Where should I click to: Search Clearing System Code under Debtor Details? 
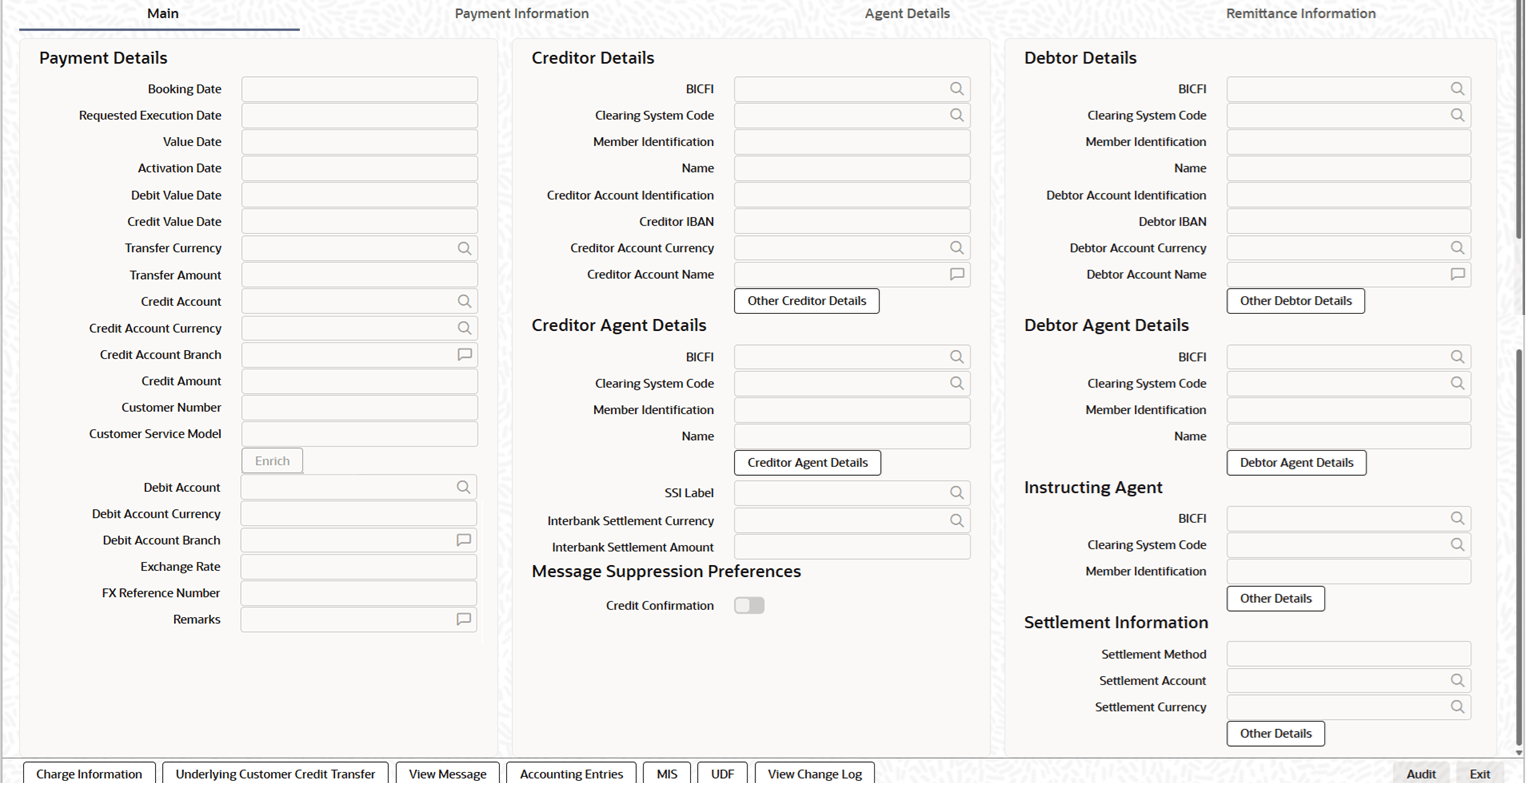click(1457, 115)
